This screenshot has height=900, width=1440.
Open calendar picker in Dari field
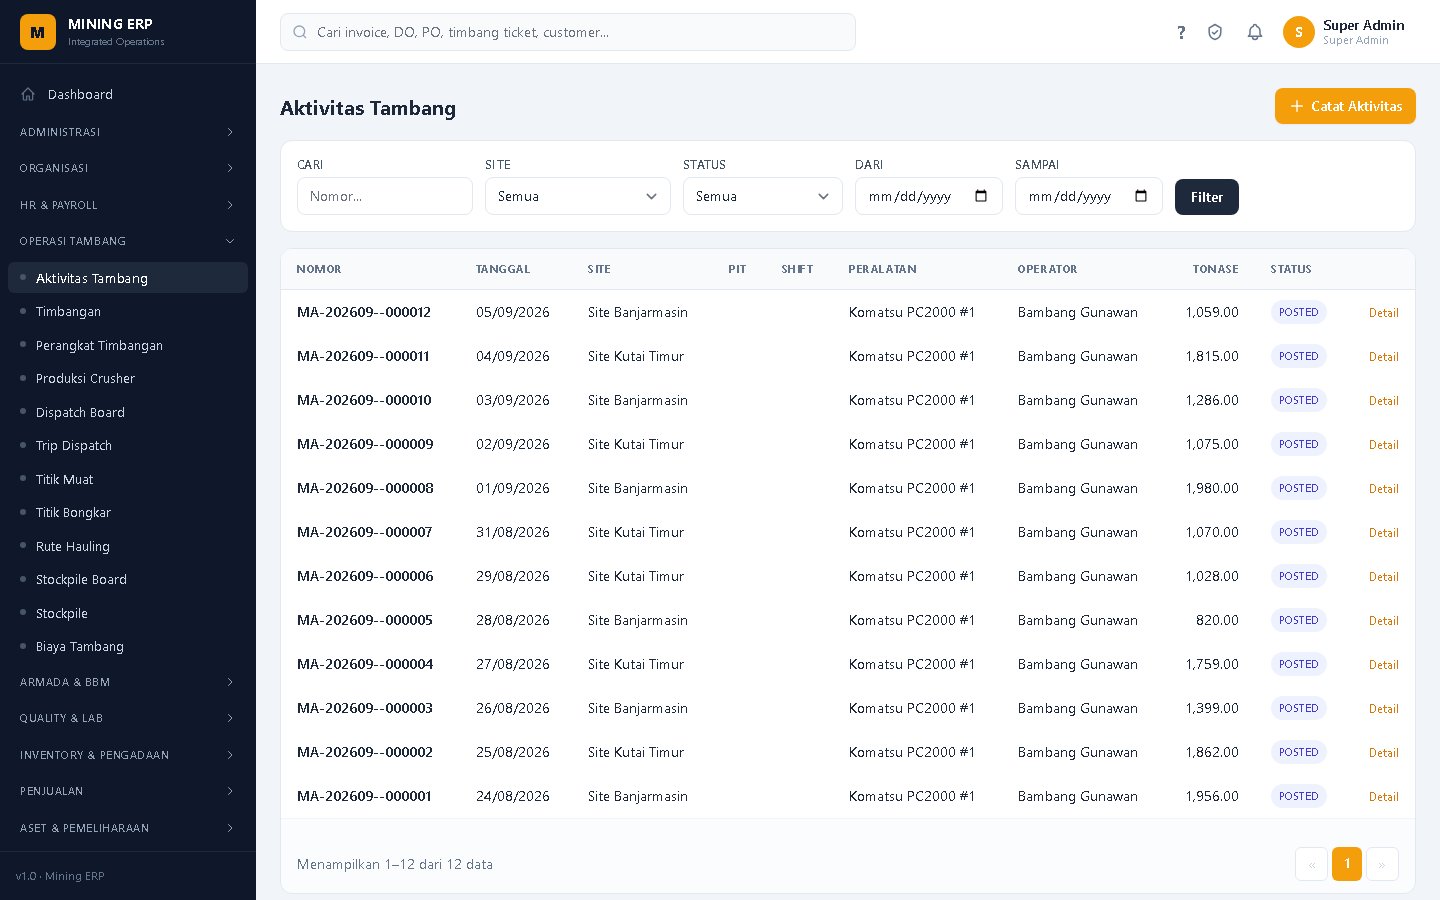pos(981,196)
